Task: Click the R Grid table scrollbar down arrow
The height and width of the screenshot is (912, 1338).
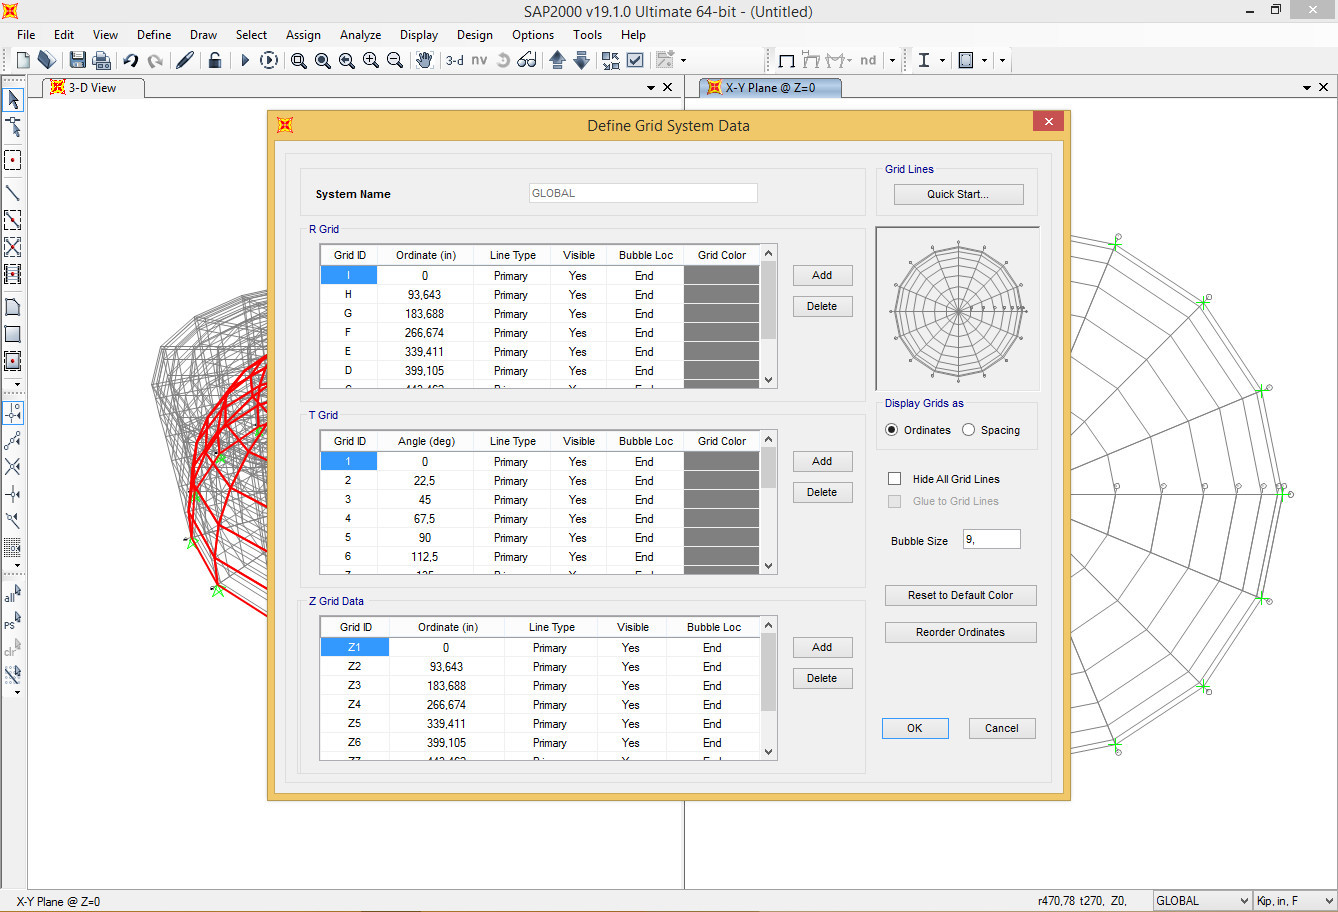Action: (769, 380)
